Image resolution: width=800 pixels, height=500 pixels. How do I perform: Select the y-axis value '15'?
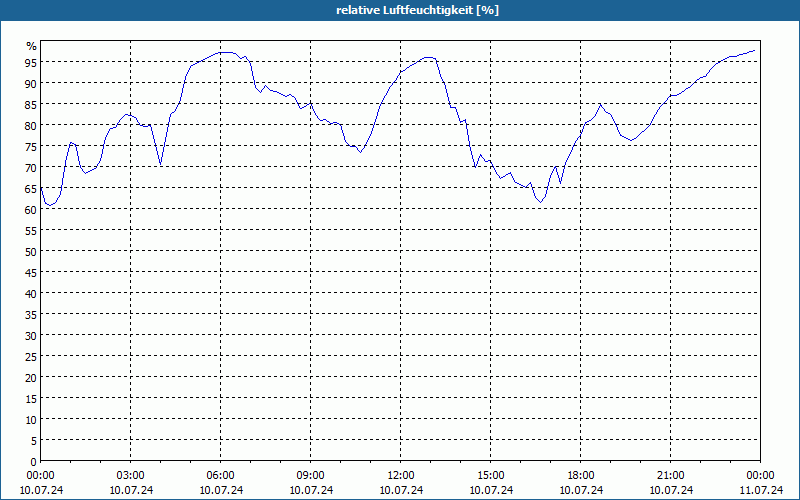[x=31, y=398]
